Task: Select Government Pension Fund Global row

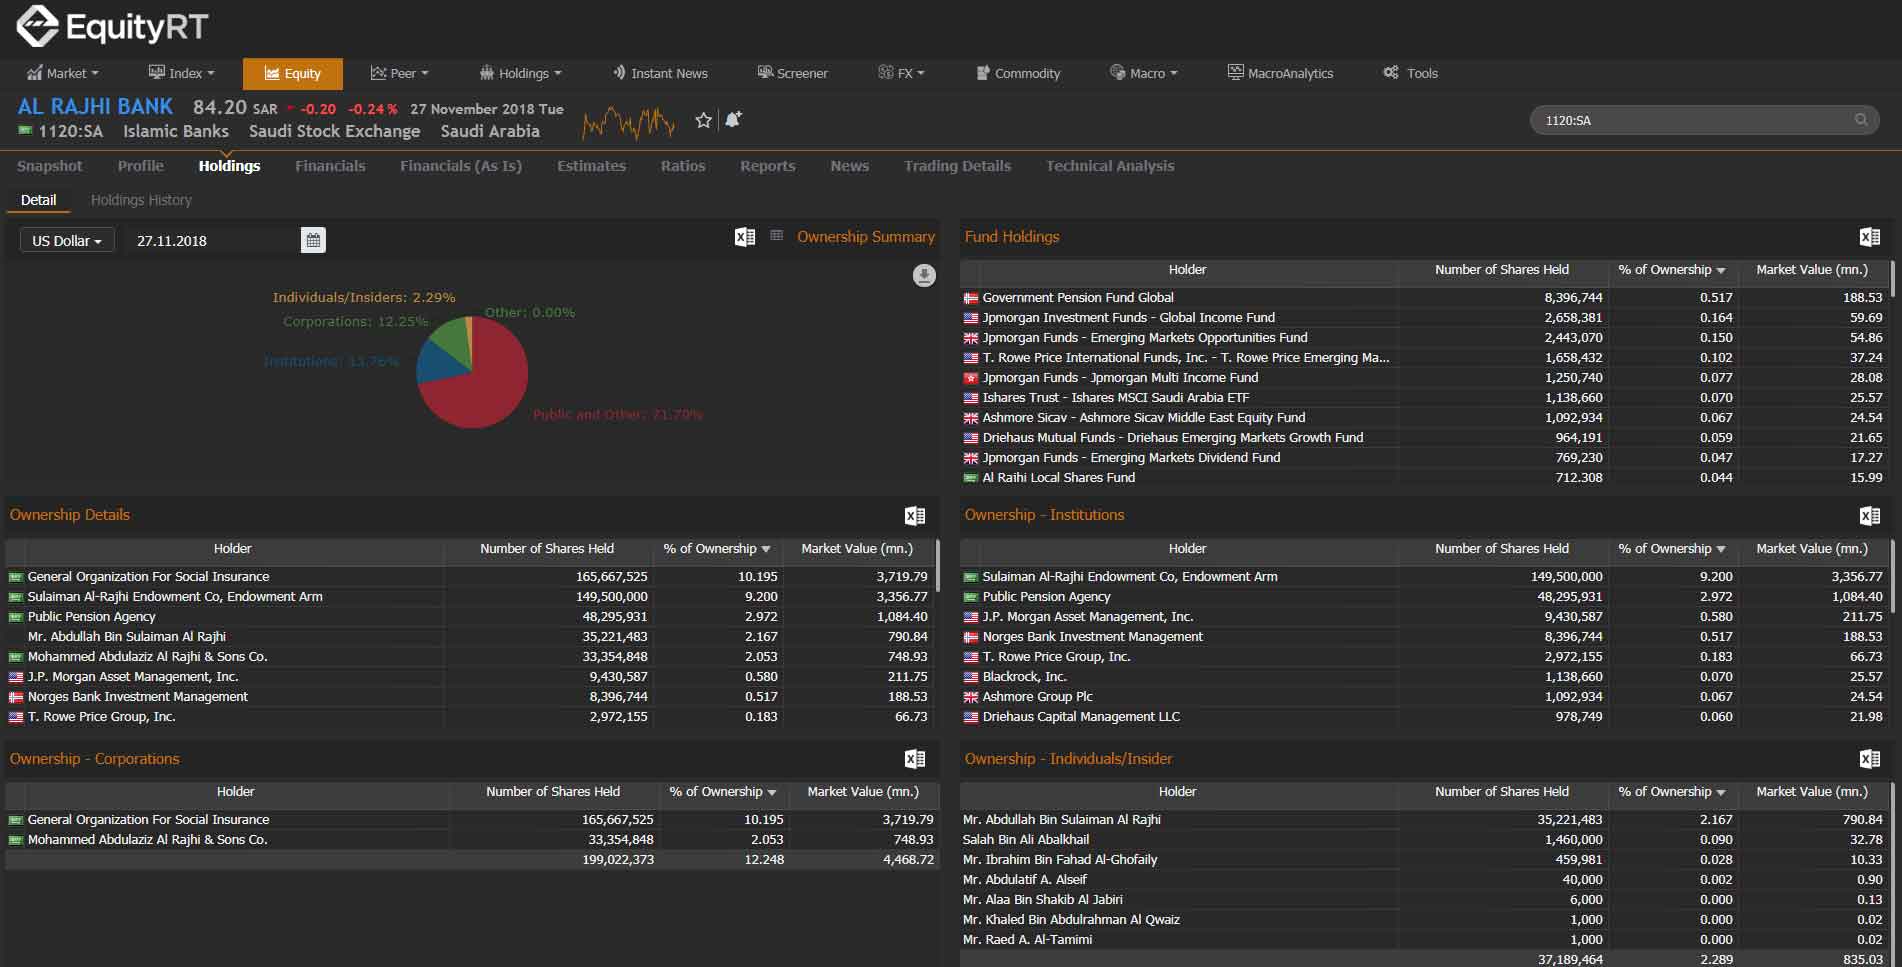Action: pyautogui.click(x=1424, y=298)
